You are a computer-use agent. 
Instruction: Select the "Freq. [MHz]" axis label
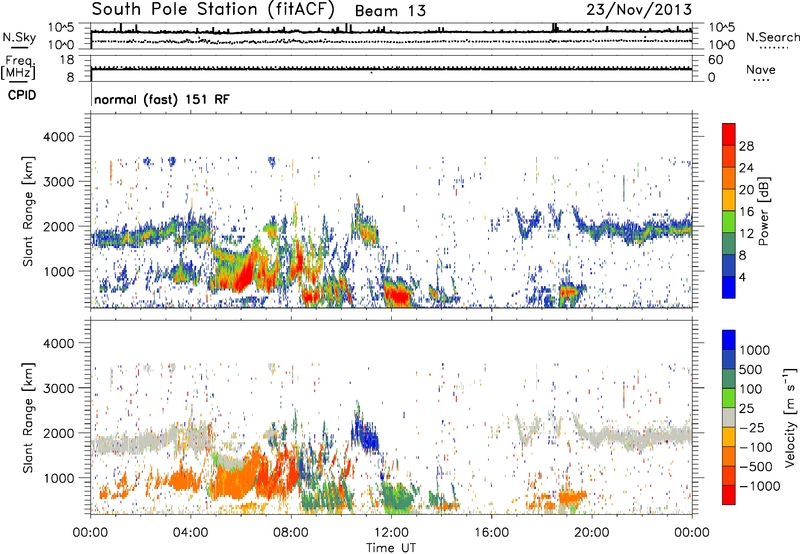(18, 68)
